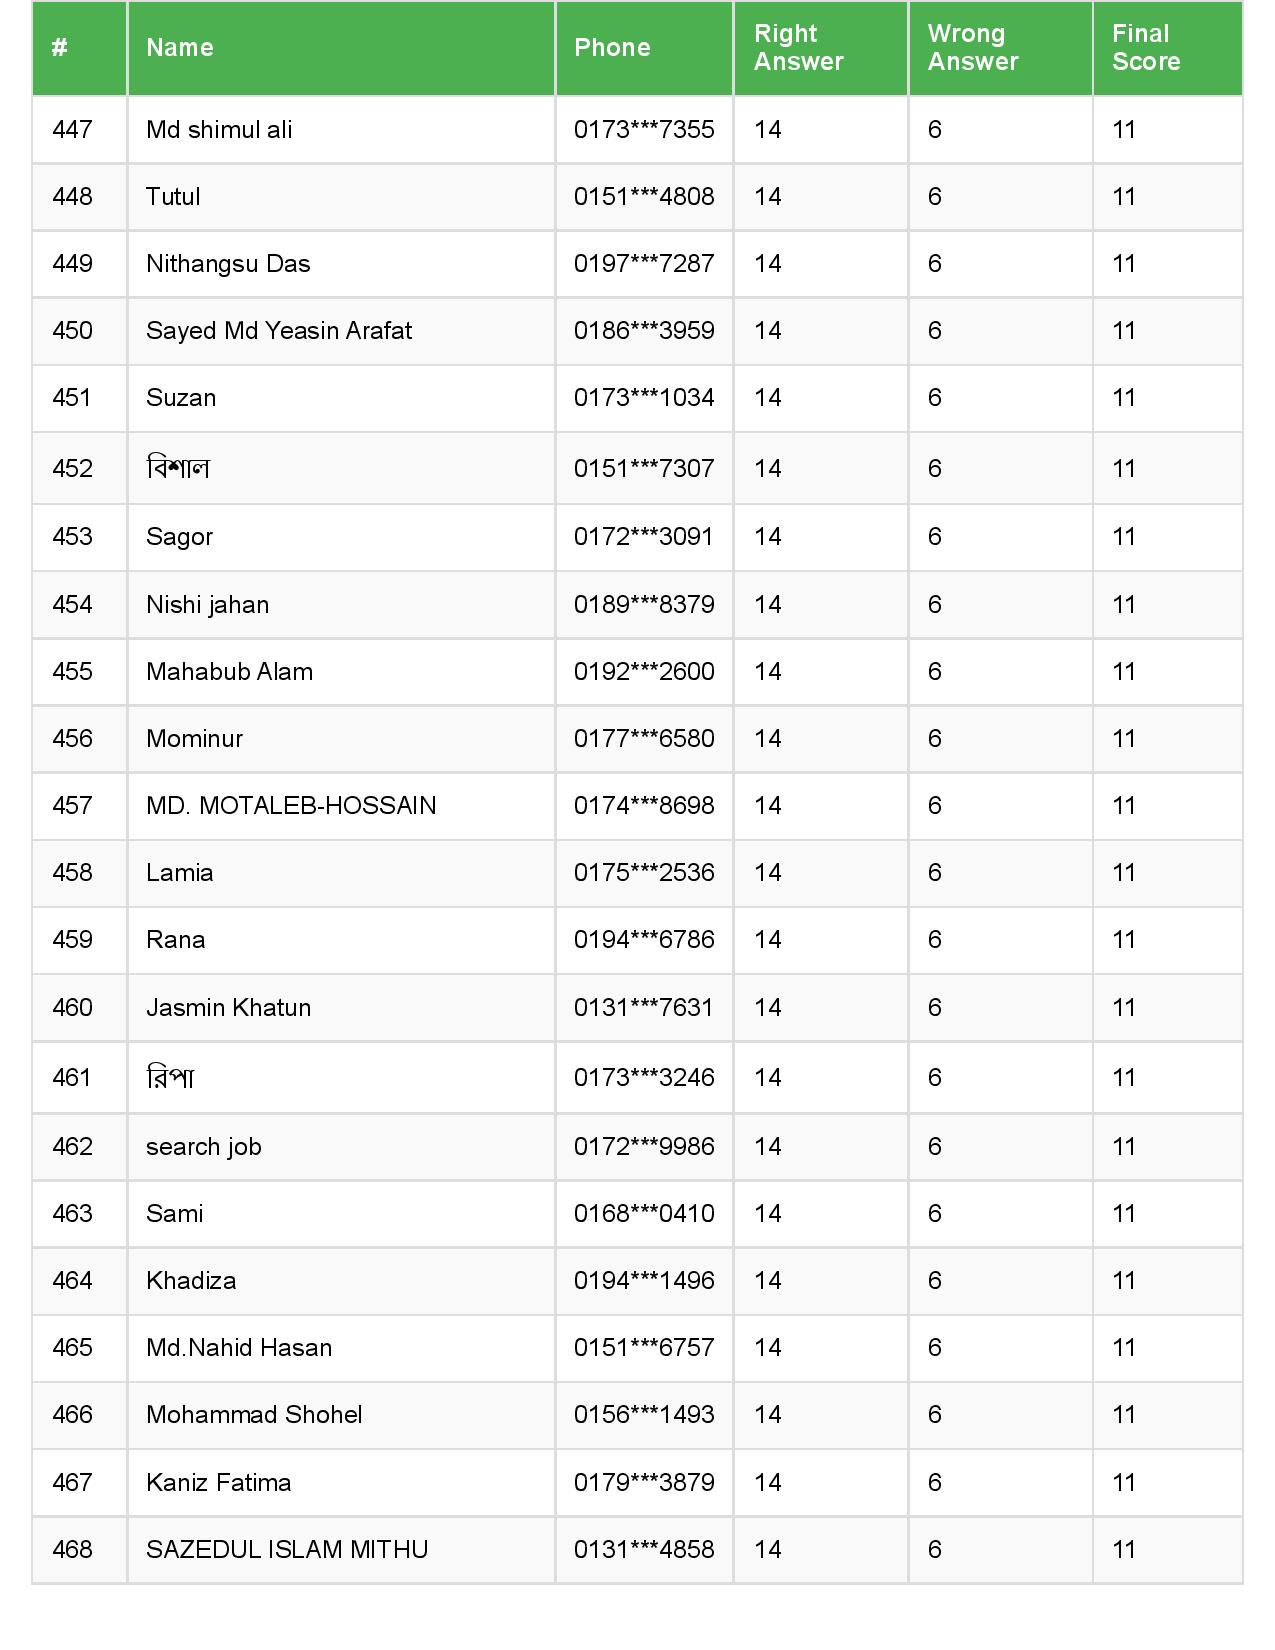Click row number 465
1275x1650 pixels.
click(72, 1348)
